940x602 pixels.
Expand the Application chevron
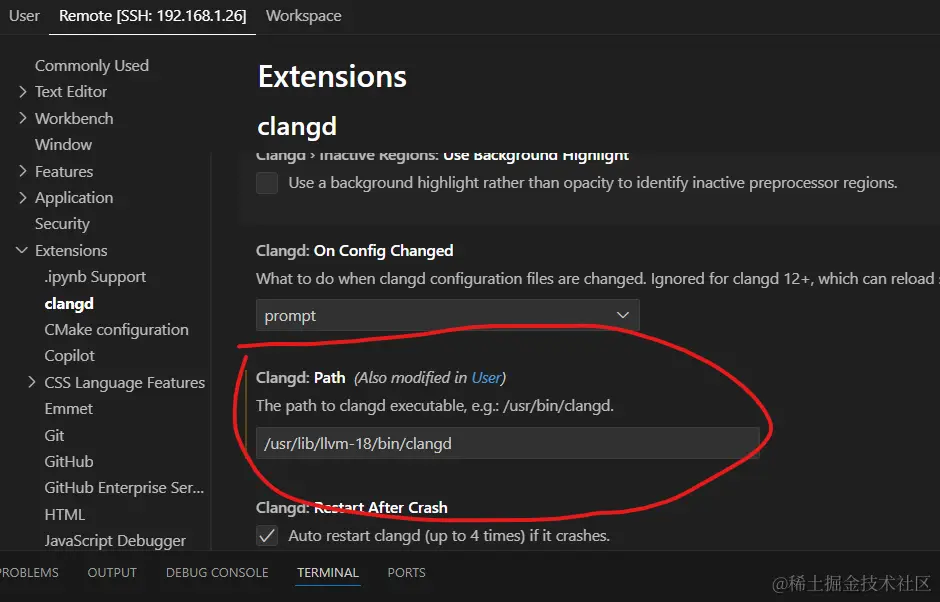(x=23, y=198)
